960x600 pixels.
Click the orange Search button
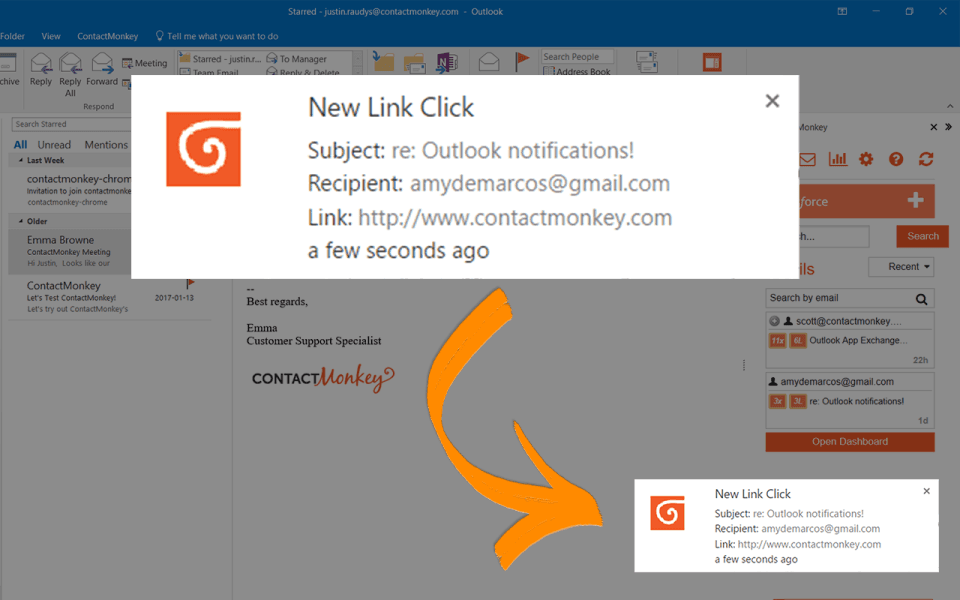click(923, 236)
